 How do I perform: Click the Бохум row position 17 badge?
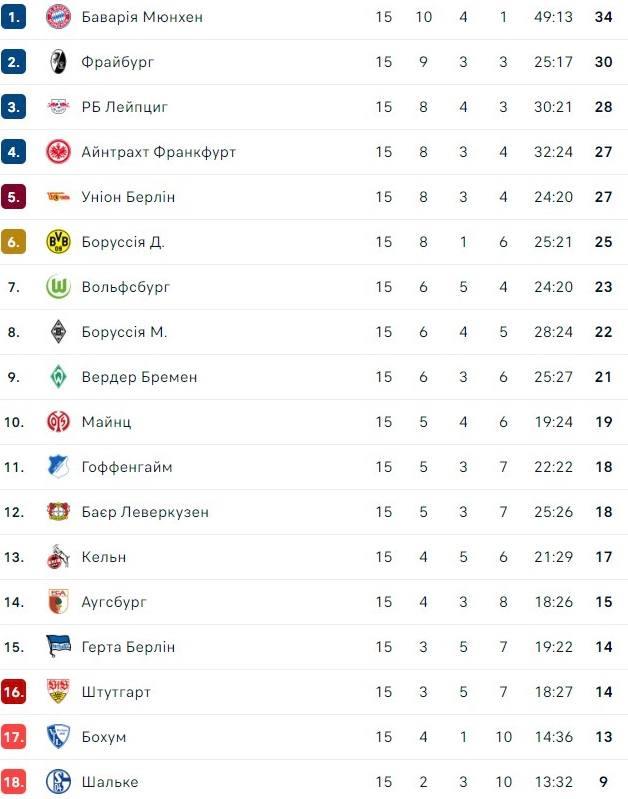tap(14, 737)
